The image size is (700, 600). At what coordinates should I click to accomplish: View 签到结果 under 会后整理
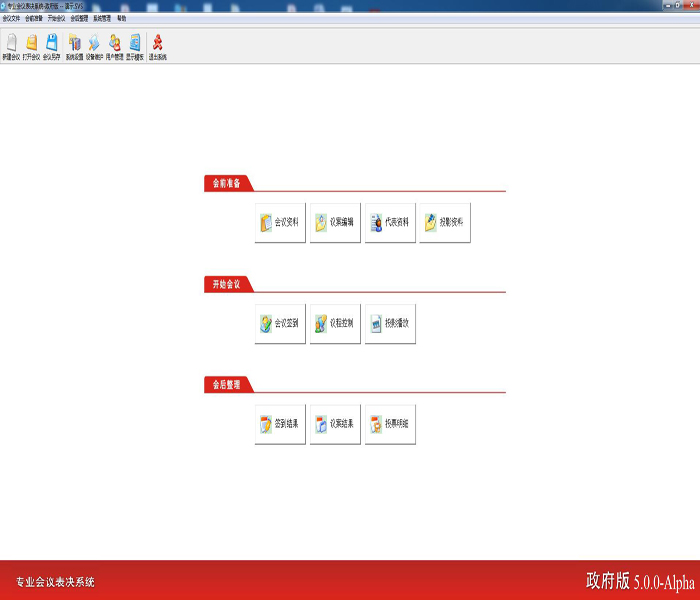280,424
